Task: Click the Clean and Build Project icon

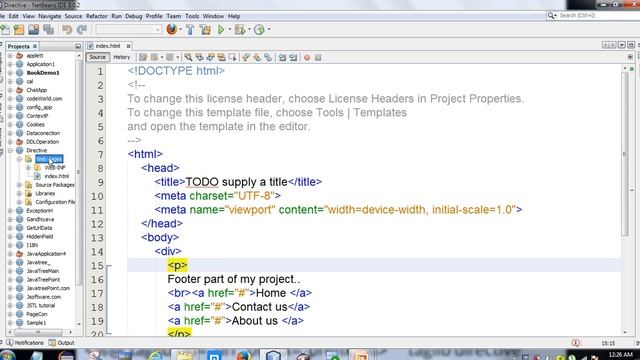Action: [x=205, y=29]
